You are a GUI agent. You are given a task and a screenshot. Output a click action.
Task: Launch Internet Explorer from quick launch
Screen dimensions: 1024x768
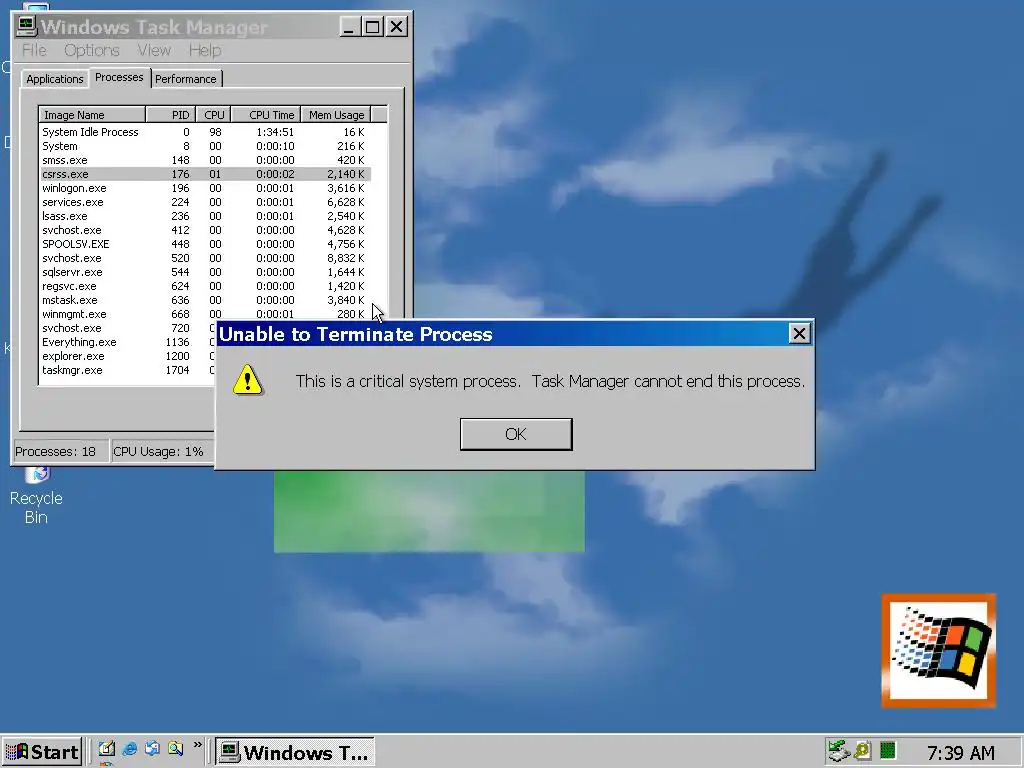tap(129, 748)
